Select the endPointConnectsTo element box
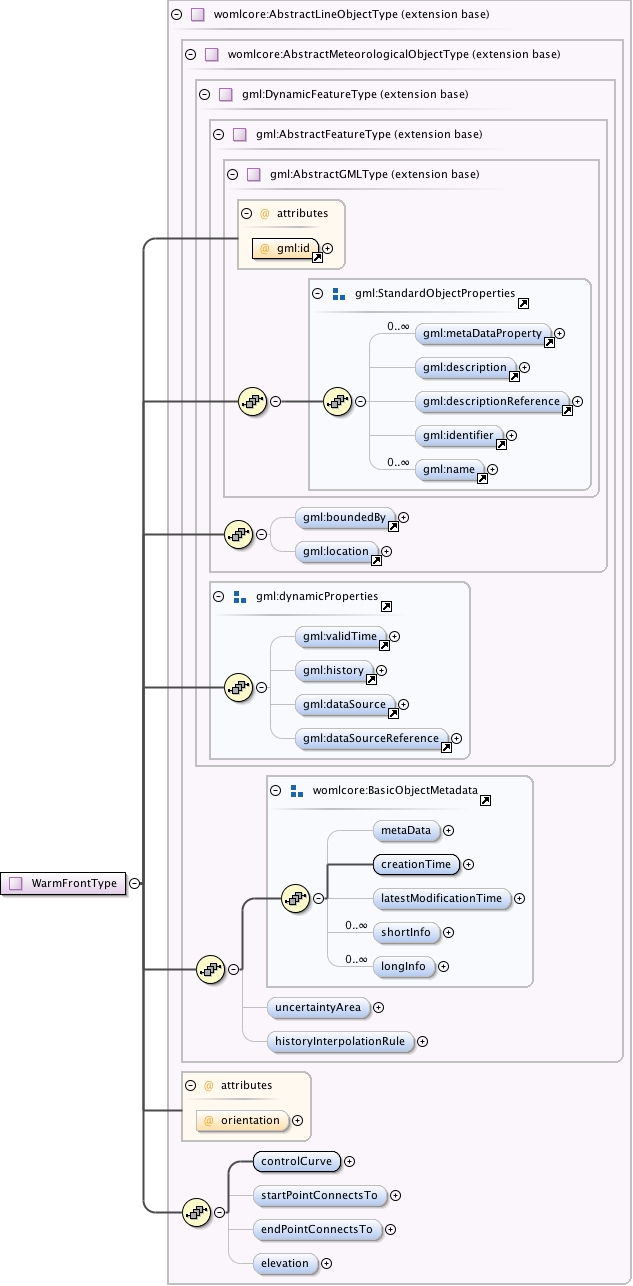Screen dimensions: 633x1286 [317, 1229]
